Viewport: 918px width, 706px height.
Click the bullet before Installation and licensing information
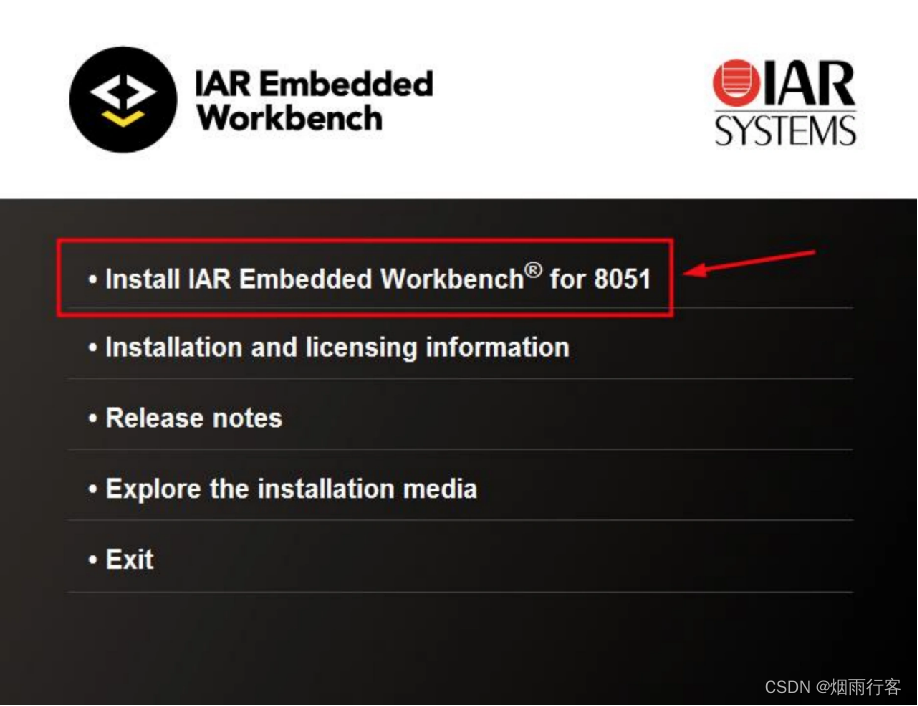93,347
